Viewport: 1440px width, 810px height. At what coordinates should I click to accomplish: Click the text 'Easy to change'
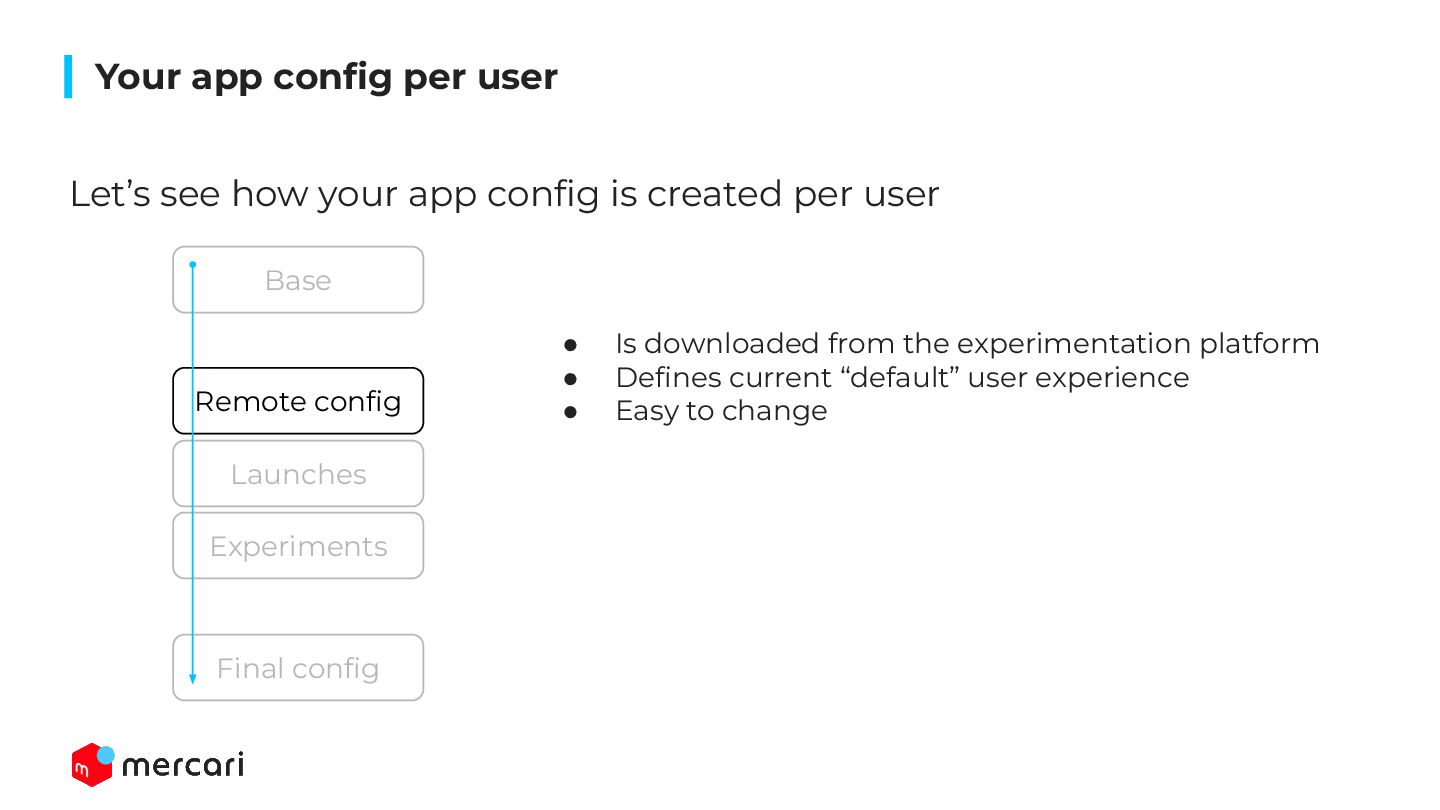(x=721, y=411)
